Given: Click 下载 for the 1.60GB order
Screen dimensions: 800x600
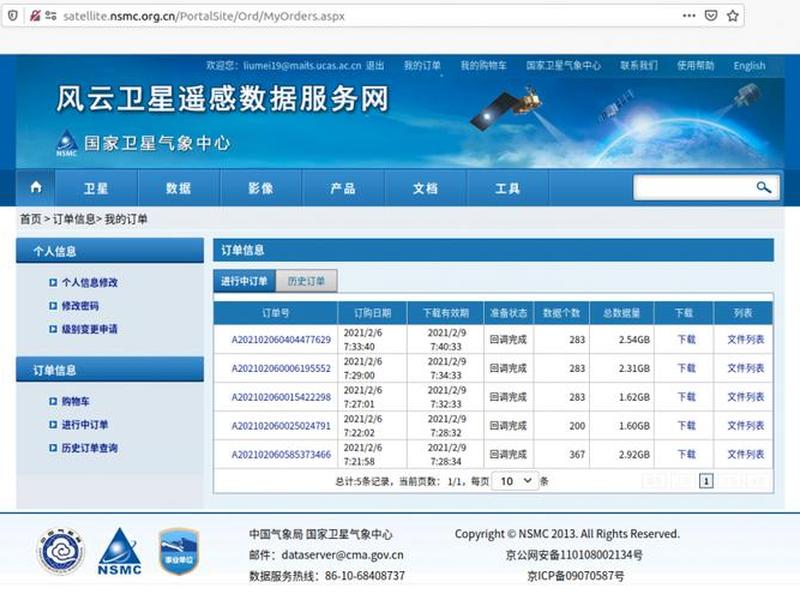Looking at the screenshot, I should pyautogui.click(x=686, y=425).
